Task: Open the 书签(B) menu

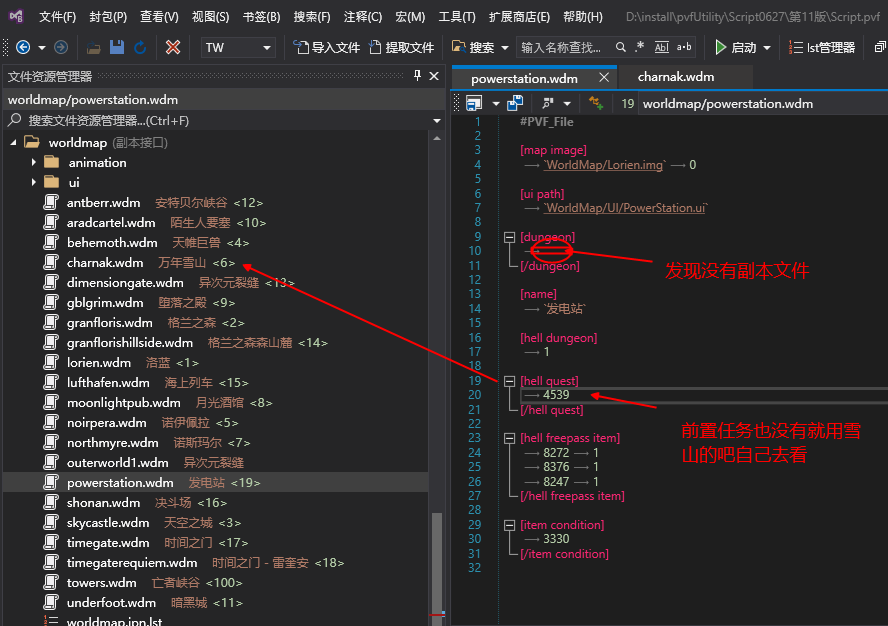Action: pos(261,17)
